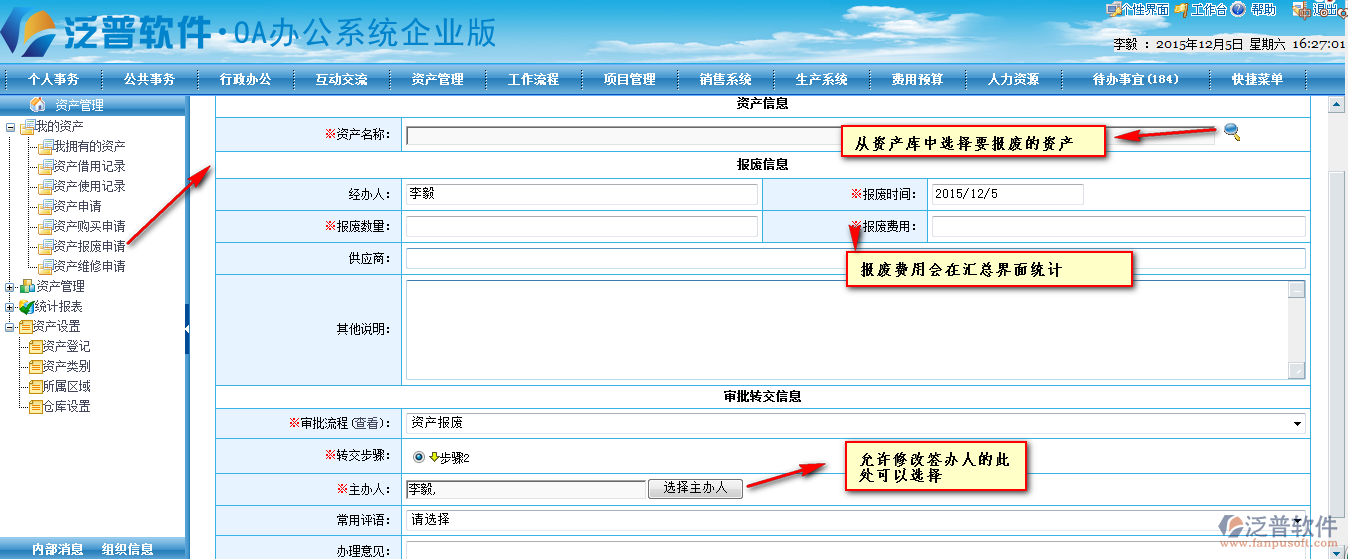
Task: Click the icon next to 仓库设置
Action: coord(36,407)
